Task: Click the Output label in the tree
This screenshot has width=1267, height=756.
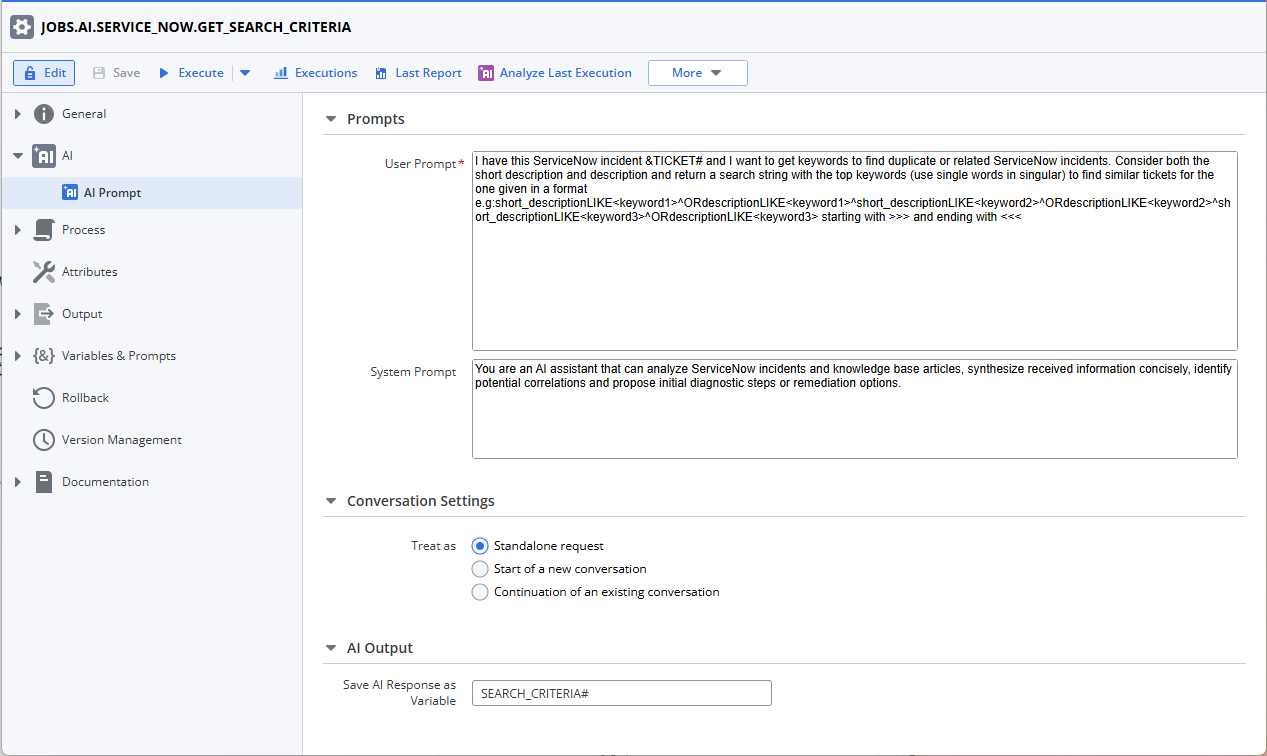Action: 82,314
